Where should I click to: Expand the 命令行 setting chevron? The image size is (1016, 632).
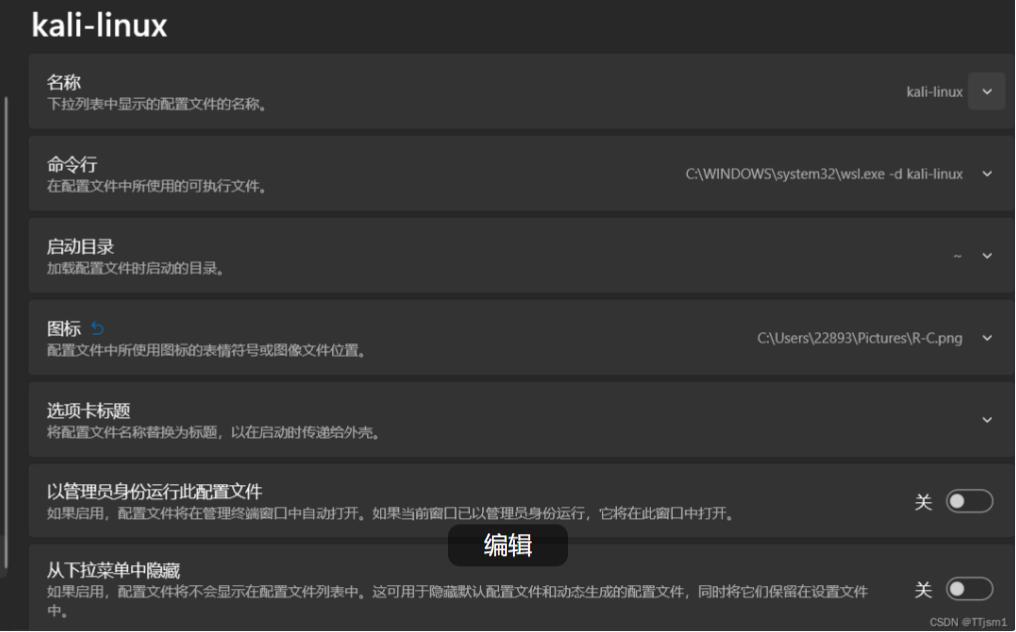(986, 174)
